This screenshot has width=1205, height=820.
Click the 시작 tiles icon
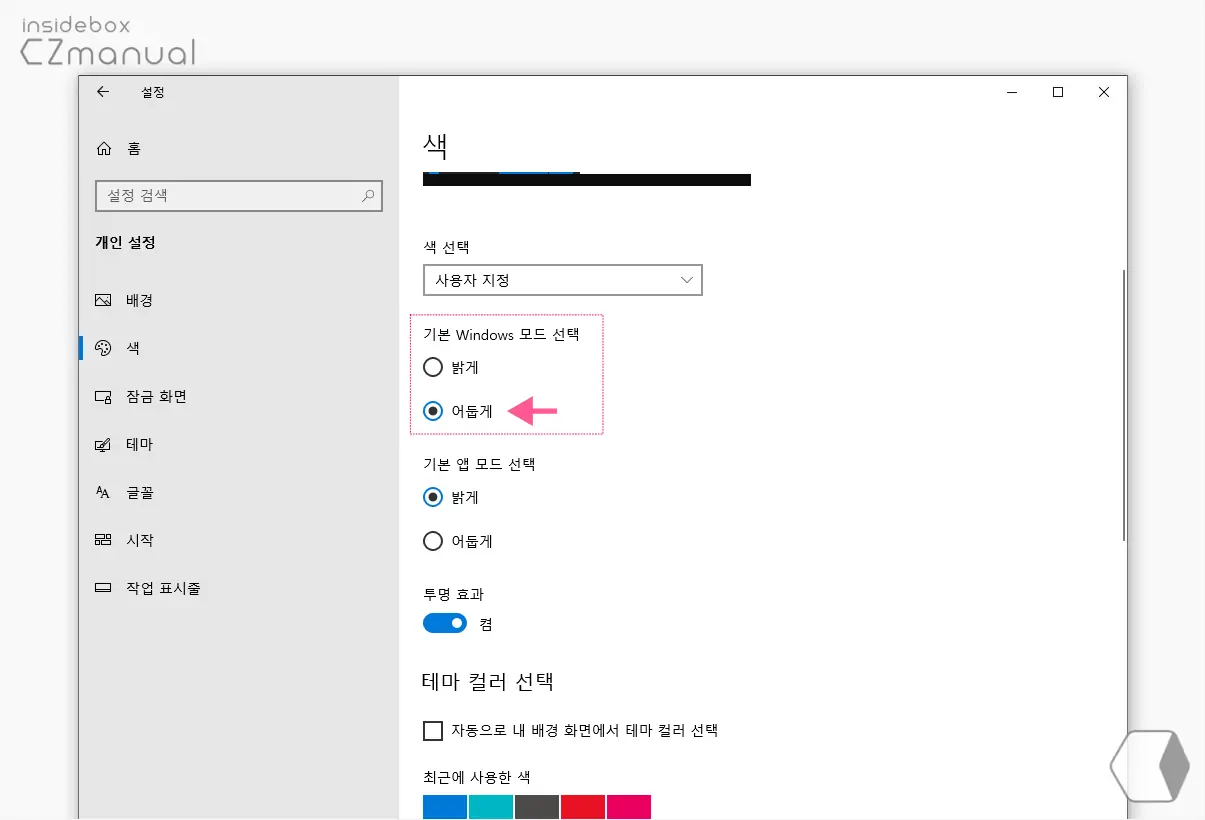pyautogui.click(x=103, y=540)
